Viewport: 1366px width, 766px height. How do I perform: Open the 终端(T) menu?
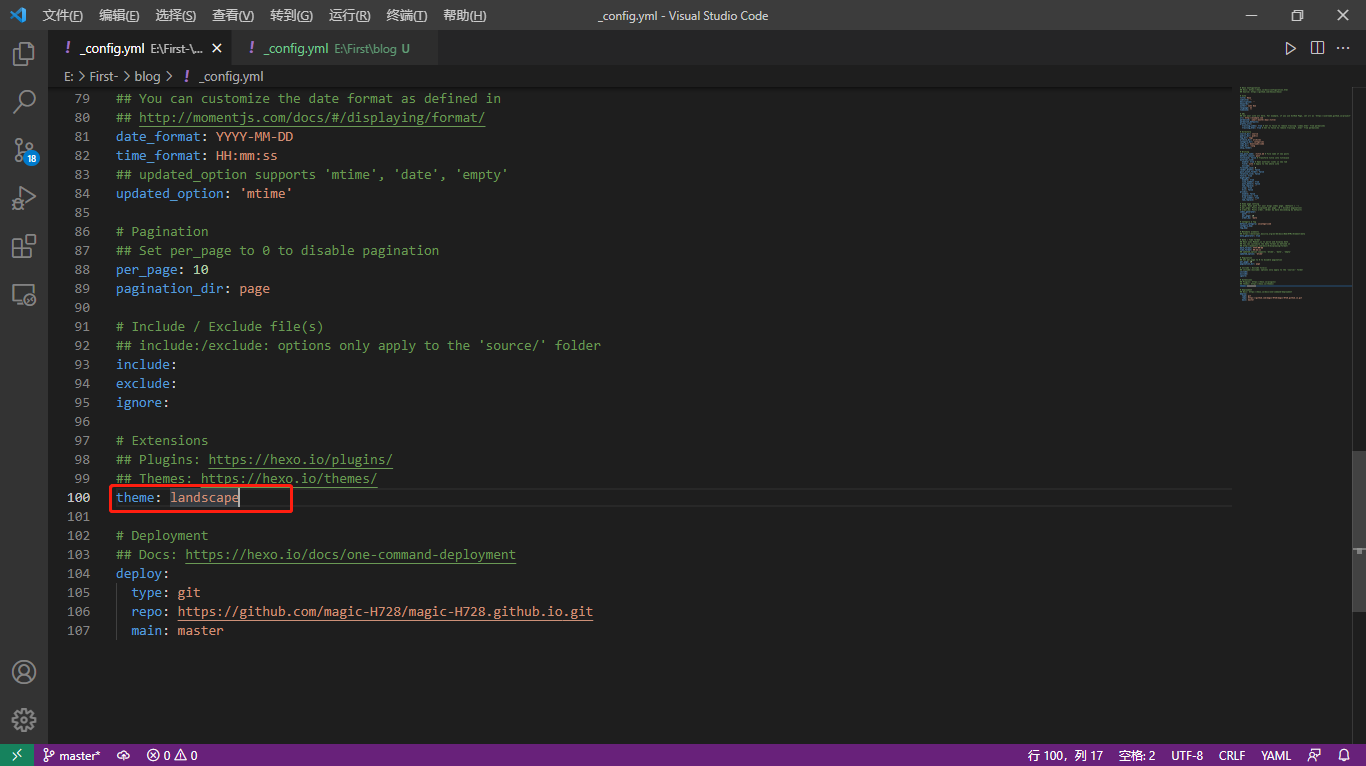tap(407, 16)
